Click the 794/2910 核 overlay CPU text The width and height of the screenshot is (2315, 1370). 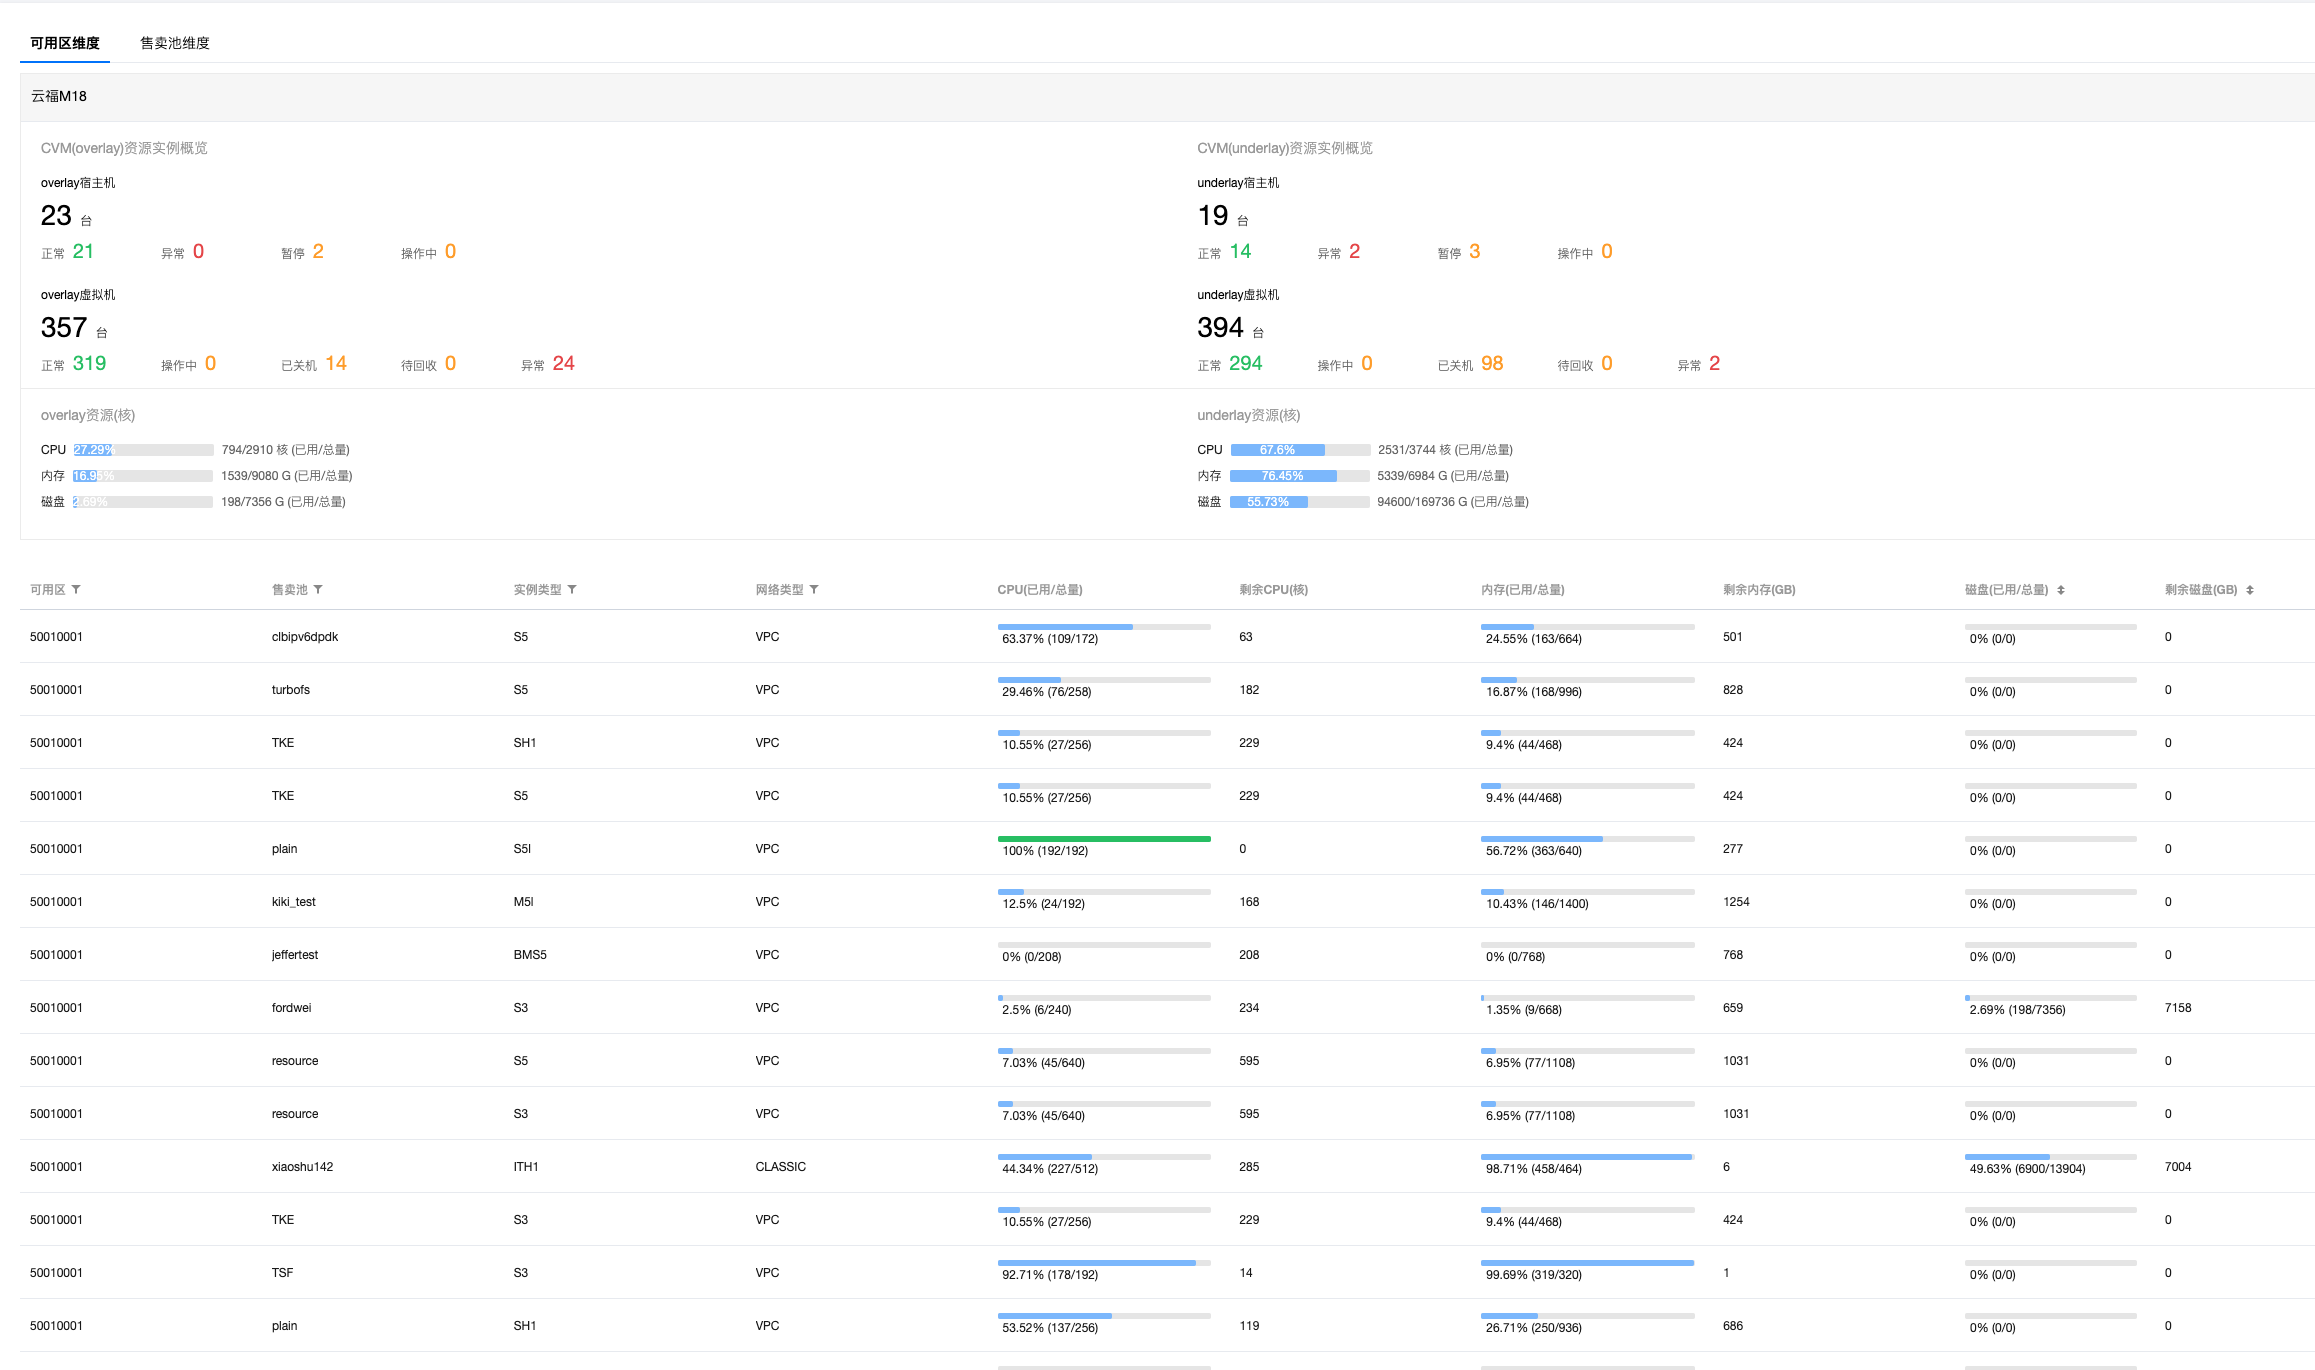pyautogui.click(x=285, y=450)
